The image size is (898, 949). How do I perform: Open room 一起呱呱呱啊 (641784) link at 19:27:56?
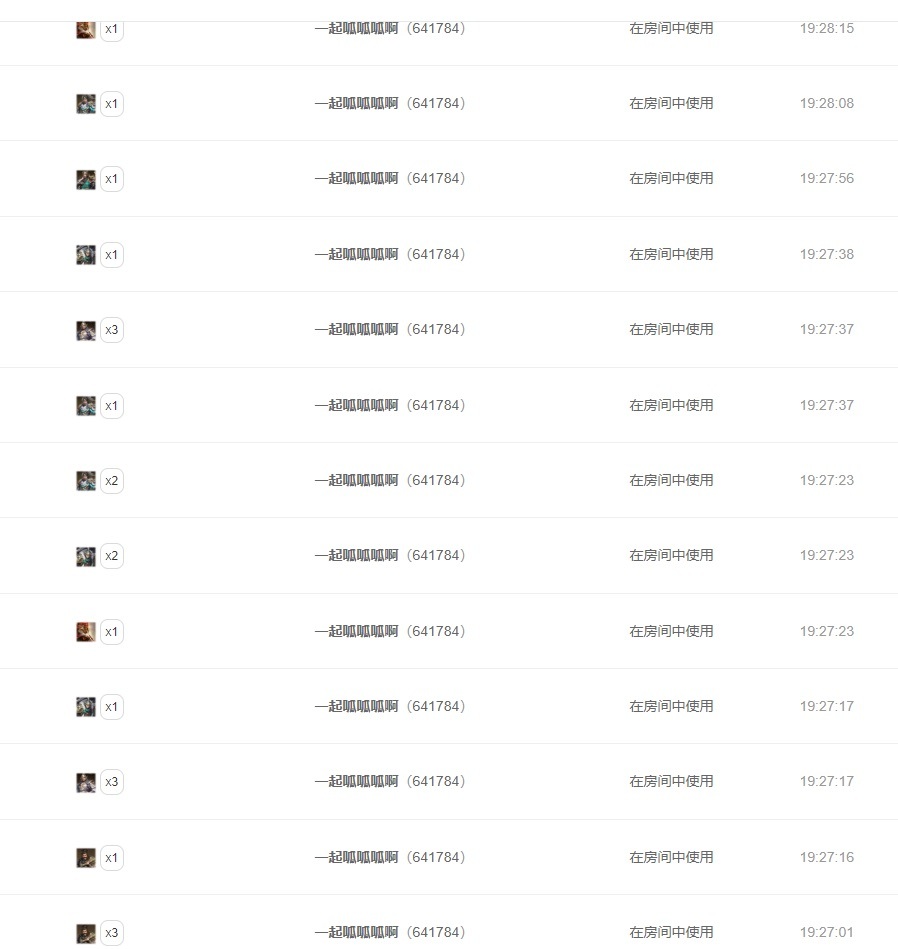(x=390, y=179)
